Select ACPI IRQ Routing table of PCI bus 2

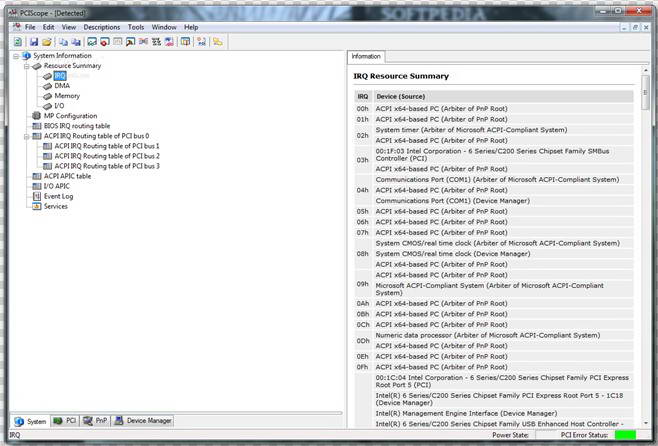click(107, 156)
